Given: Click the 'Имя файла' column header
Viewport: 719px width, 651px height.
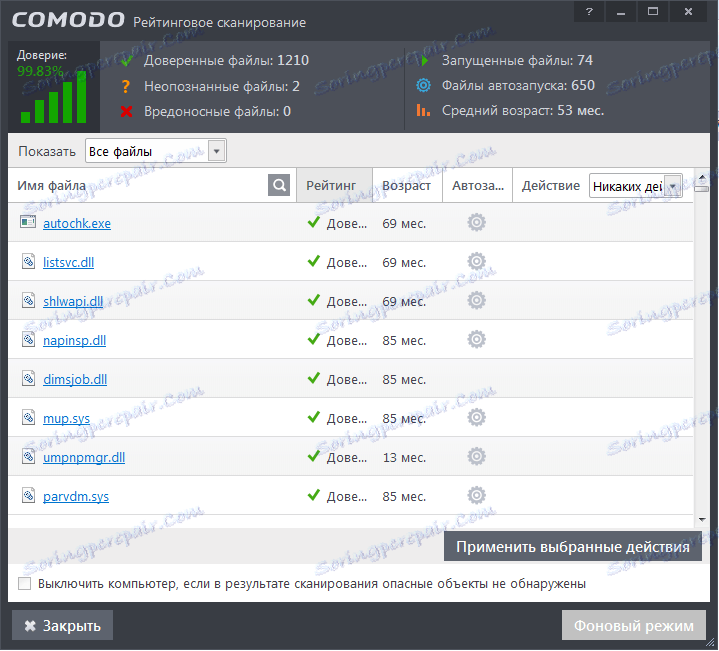Looking at the screenshot, I should coord(51,186).
